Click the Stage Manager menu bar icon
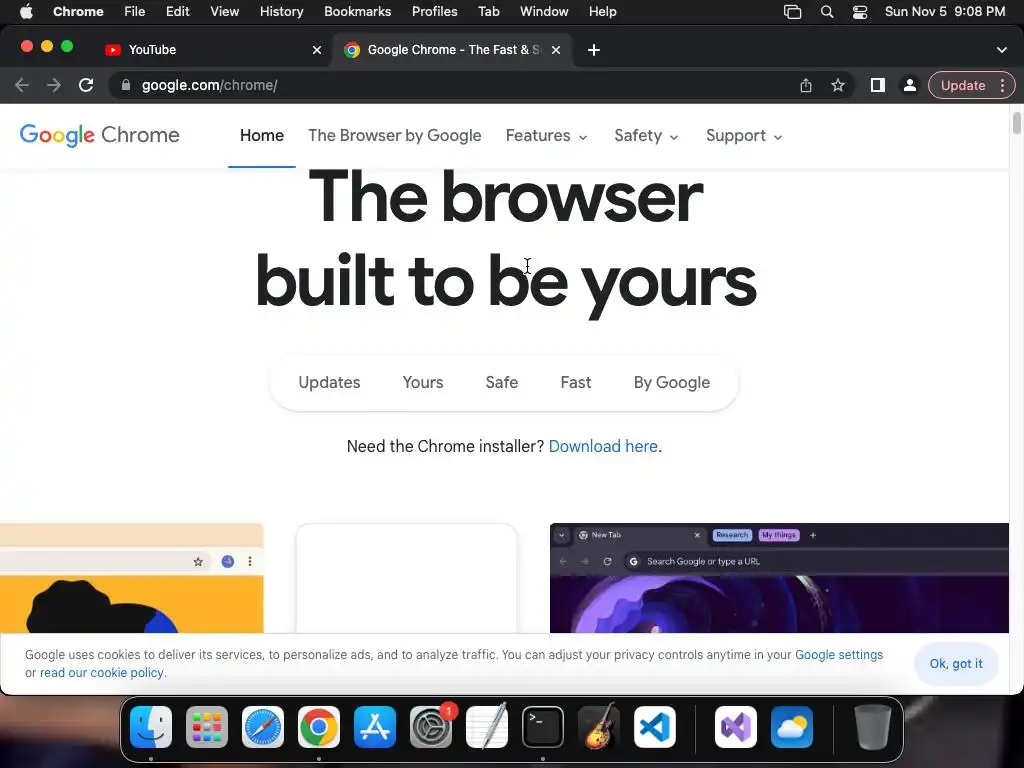Image resolution: width=1024 pixels, height=768 pixels. coord(792,12)
